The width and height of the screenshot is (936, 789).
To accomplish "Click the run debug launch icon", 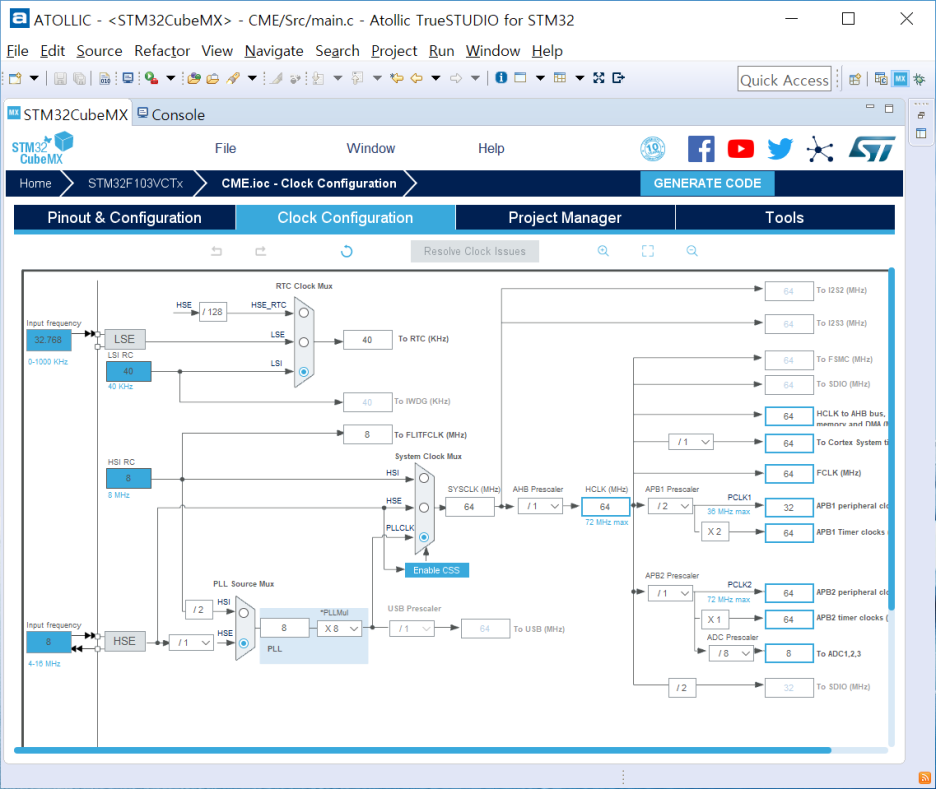I will point(152,78).
